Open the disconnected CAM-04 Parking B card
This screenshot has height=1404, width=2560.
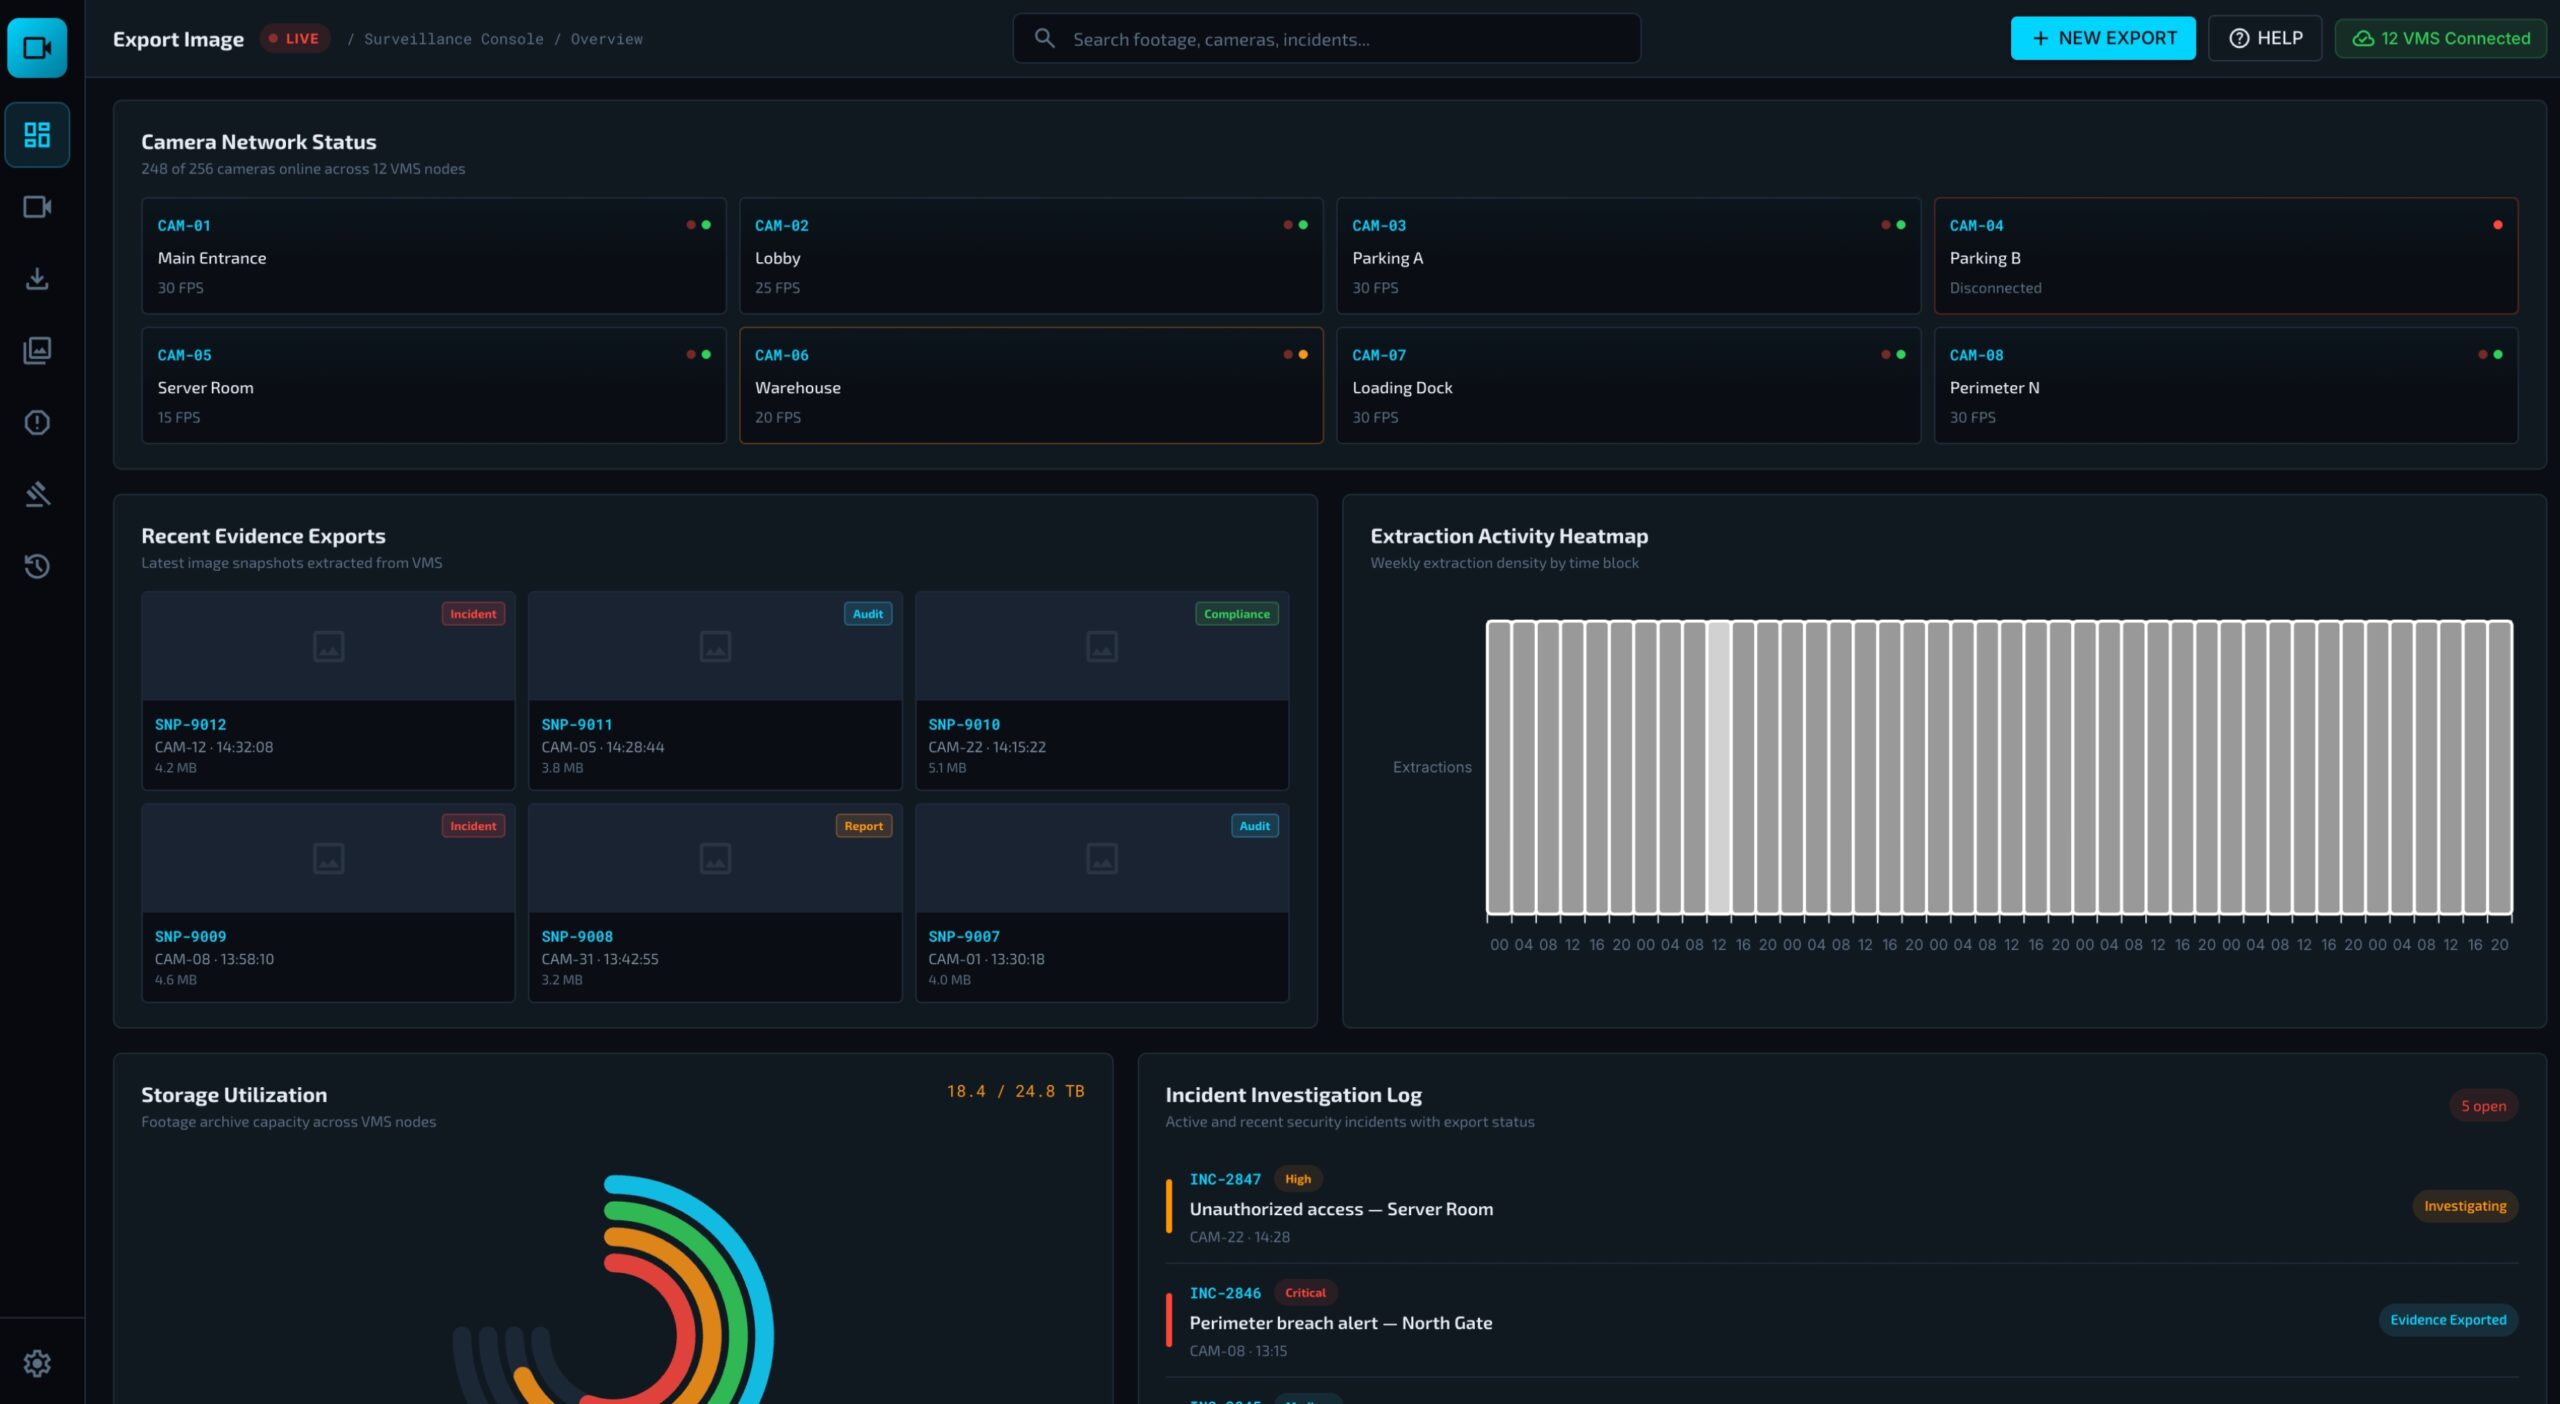[x=2226, y=256]
